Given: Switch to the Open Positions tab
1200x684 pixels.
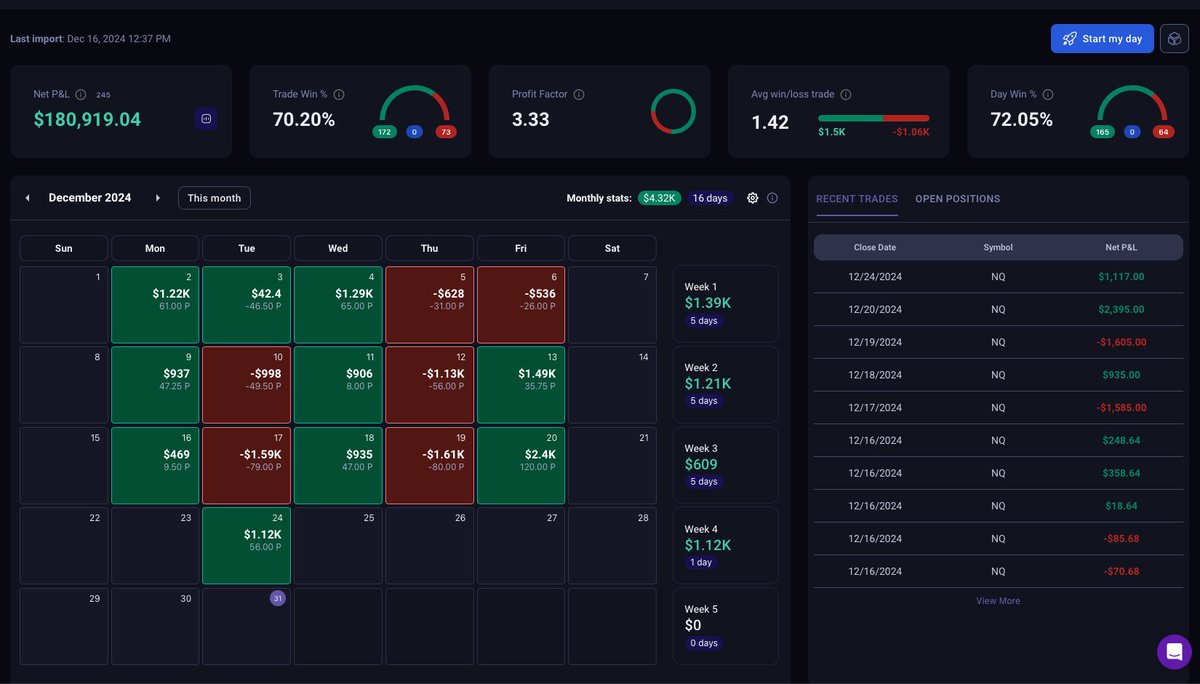Looking at the screenshot, I should 958,199.
